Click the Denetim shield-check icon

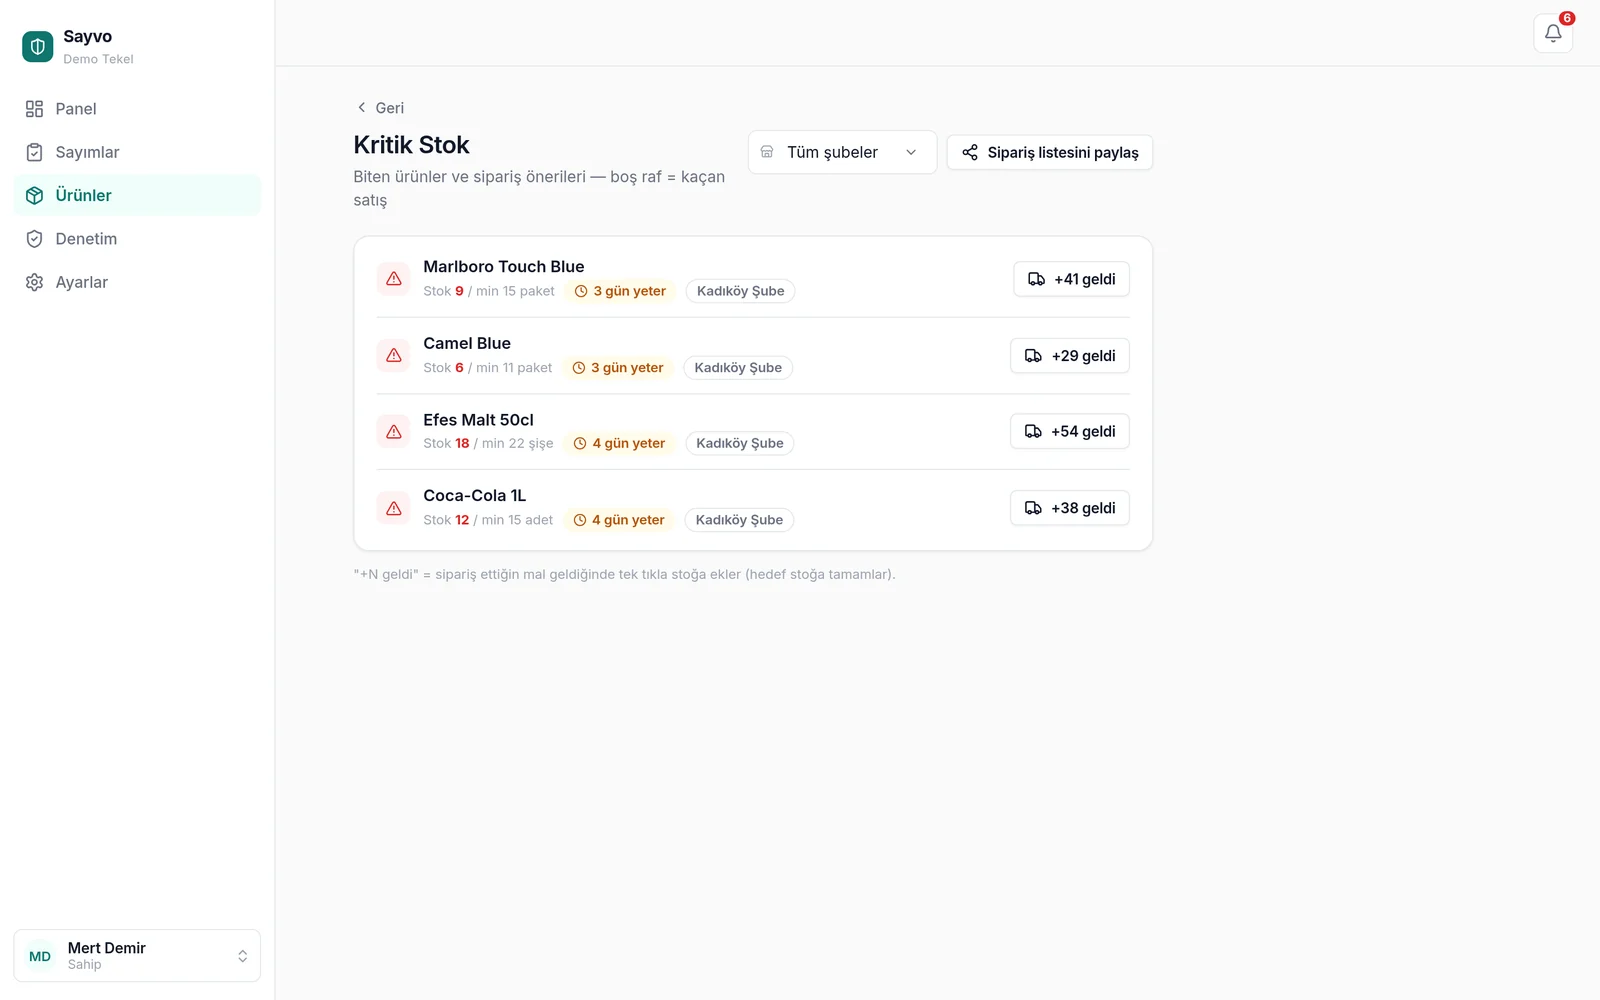pos(35,239)
